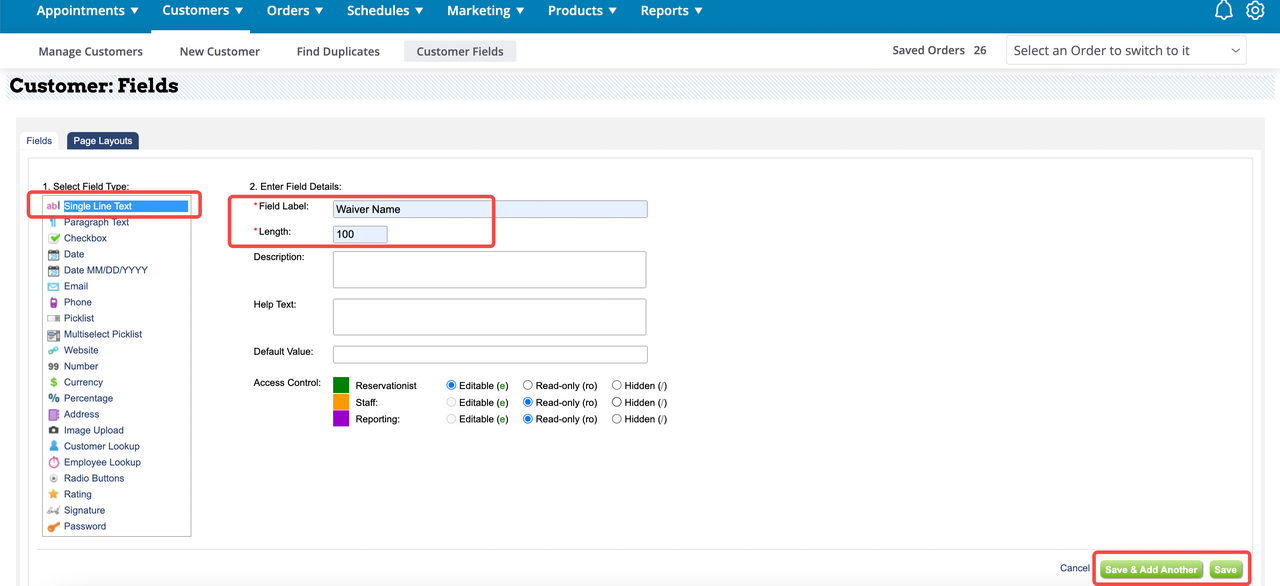1280x586 pixels.
Task: Select the Phone field icon
Action: click(54, 302)
